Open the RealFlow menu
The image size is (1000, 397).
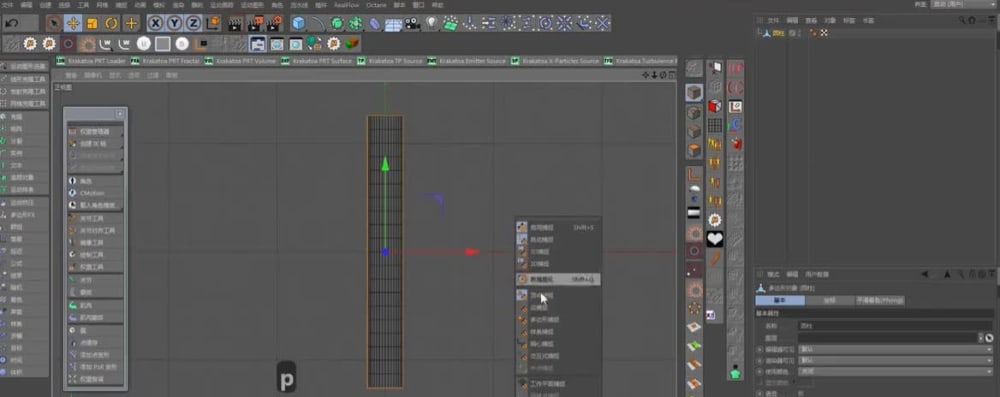[x=347, y=4]
